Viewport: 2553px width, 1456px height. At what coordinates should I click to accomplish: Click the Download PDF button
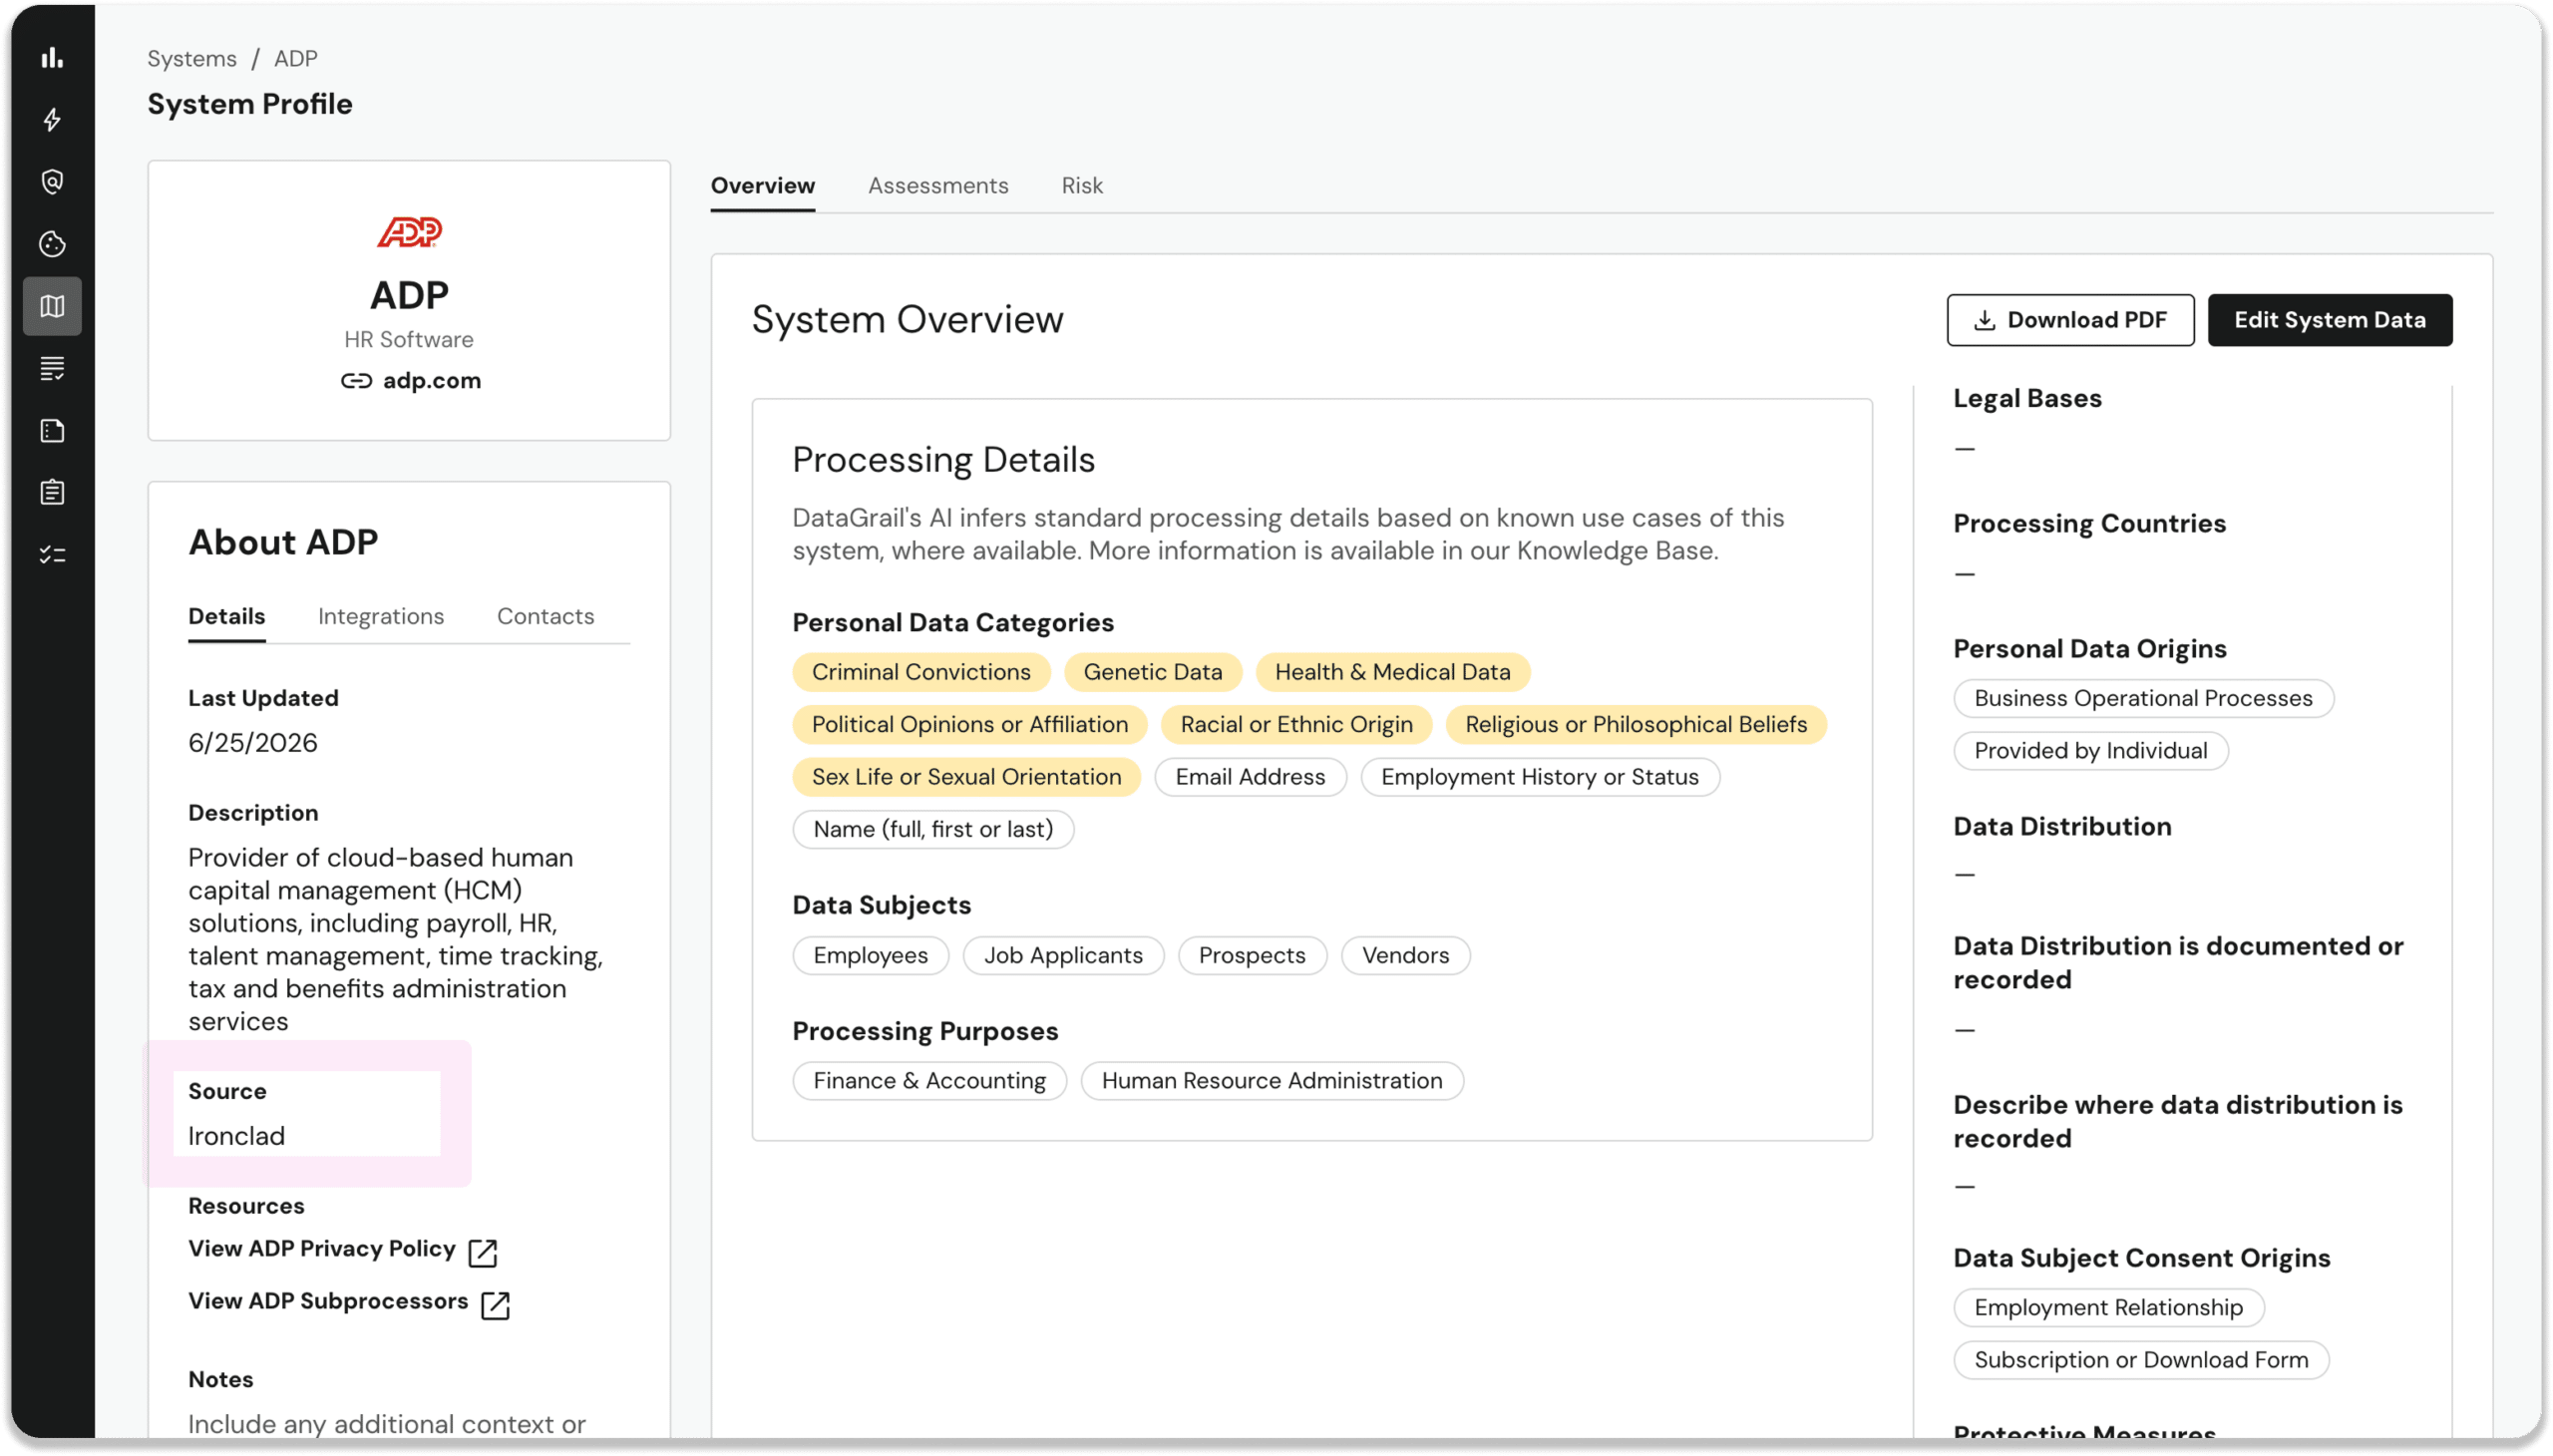point(2069,320)
